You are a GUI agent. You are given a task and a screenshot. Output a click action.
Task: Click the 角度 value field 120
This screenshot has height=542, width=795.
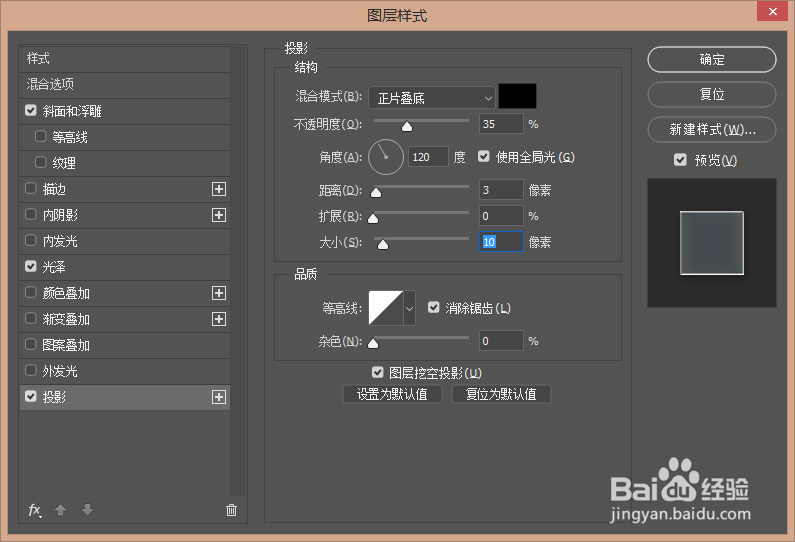click(x=428, y=157)
